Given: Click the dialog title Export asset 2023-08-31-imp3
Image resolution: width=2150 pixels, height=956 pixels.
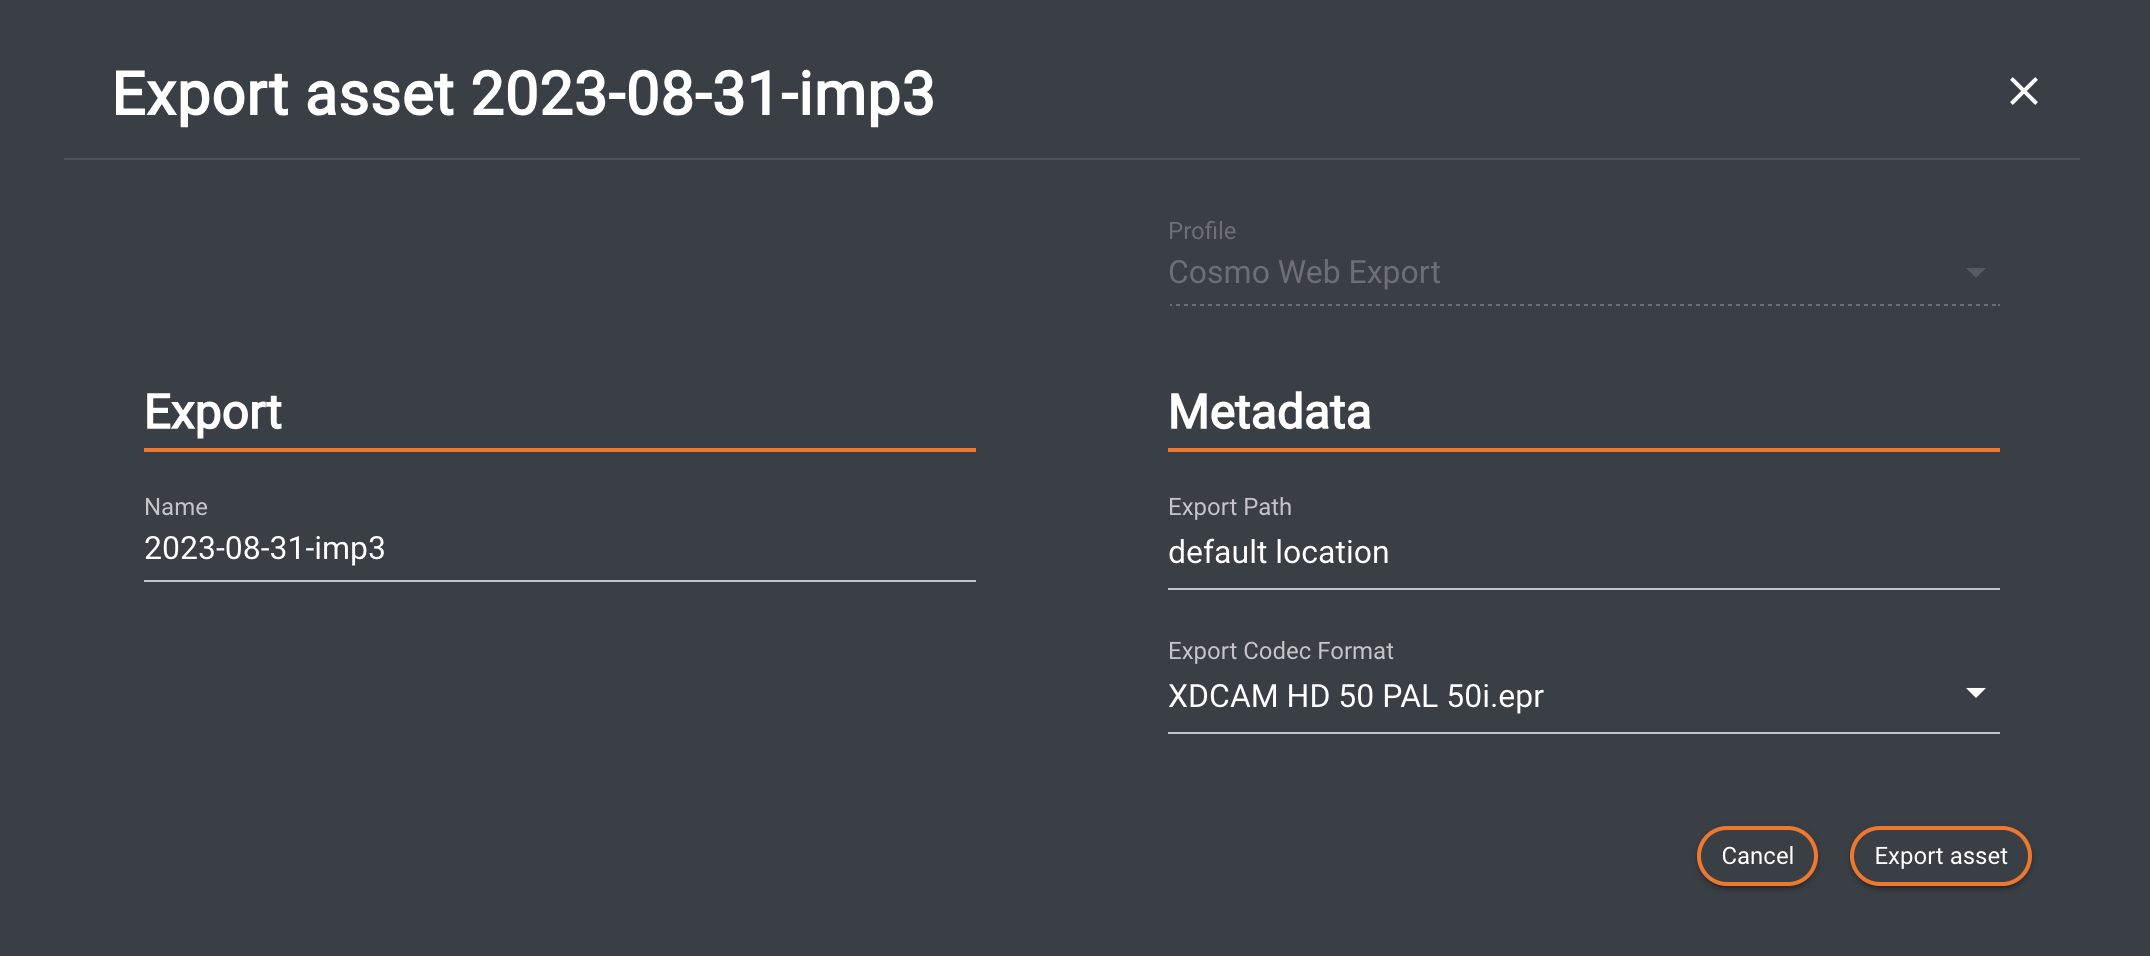Looking at the screenshot, I should tap(523, 94).
